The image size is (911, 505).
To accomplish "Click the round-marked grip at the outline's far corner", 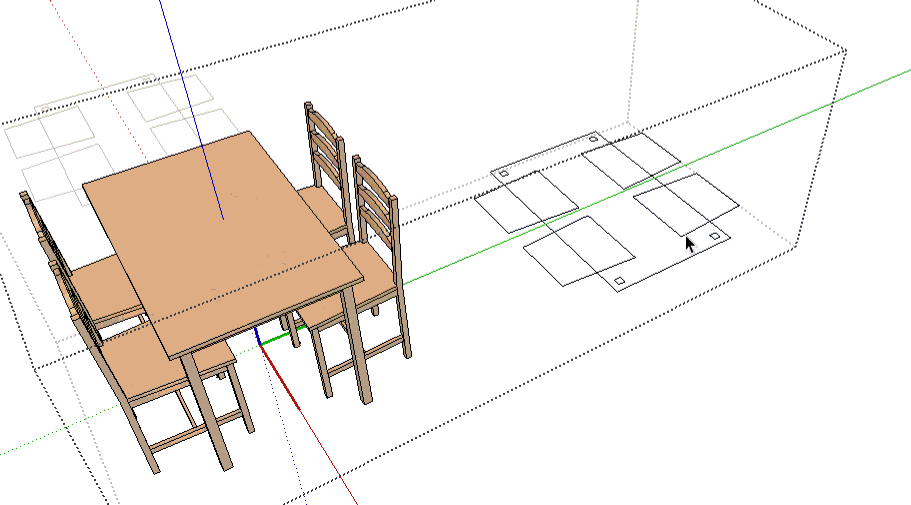I will tap(593, 139).
